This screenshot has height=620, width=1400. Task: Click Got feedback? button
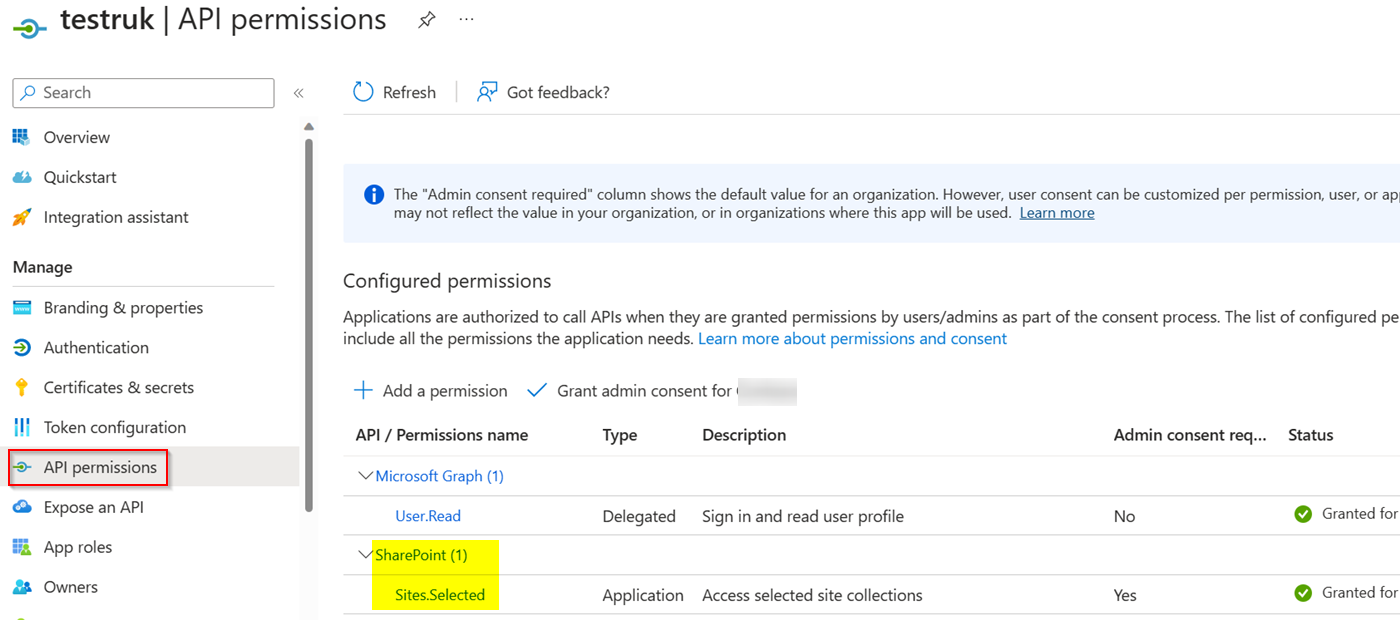tap(543, 92)
